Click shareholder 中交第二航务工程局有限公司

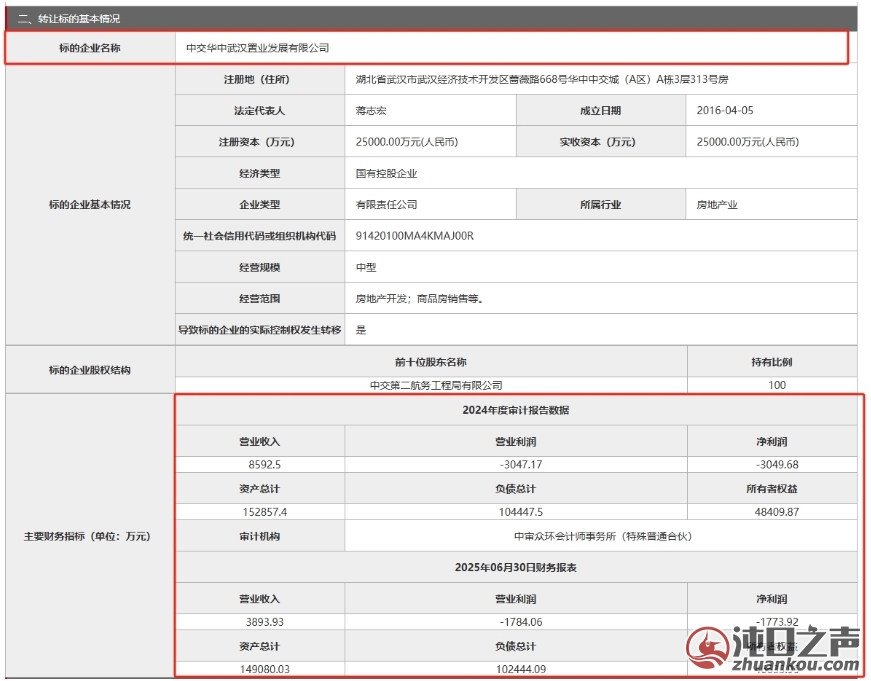(x=436, y=385)
